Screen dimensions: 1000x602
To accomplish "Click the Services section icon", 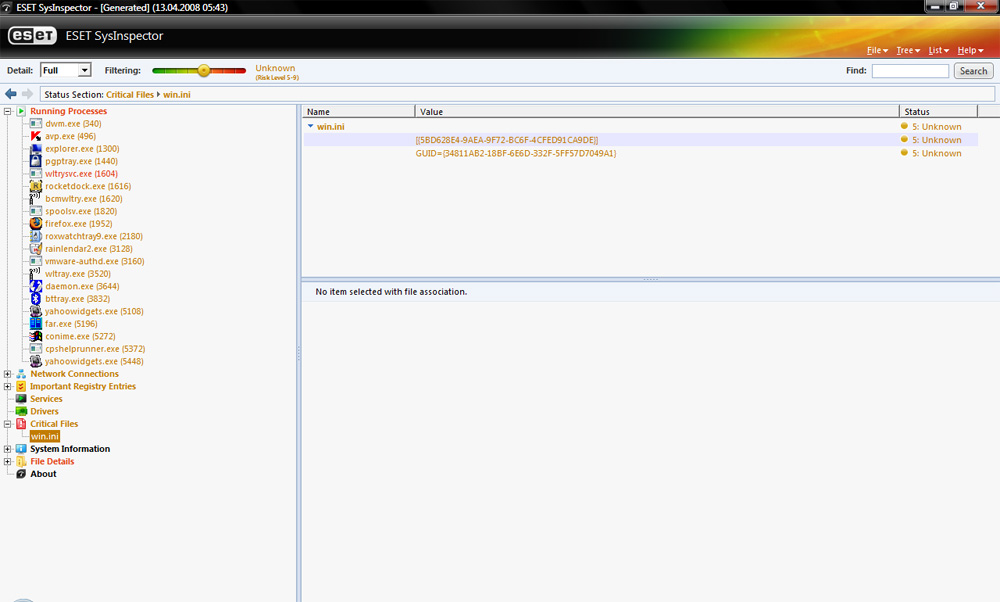I will tap(21, 399).
